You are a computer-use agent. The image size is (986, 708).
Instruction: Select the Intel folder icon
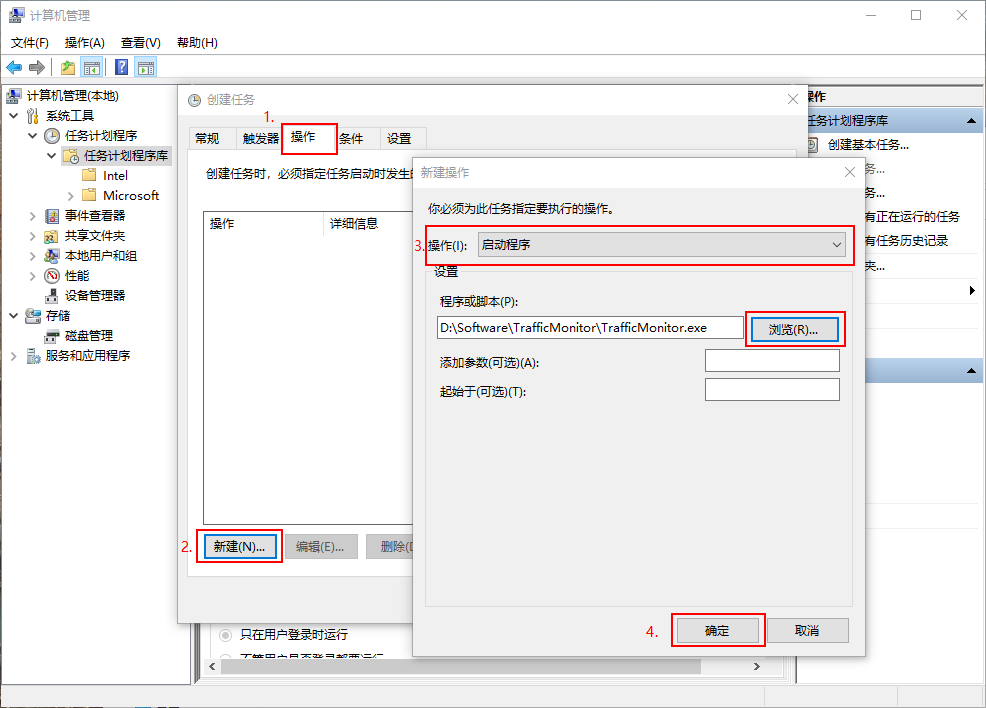[89, 175]
